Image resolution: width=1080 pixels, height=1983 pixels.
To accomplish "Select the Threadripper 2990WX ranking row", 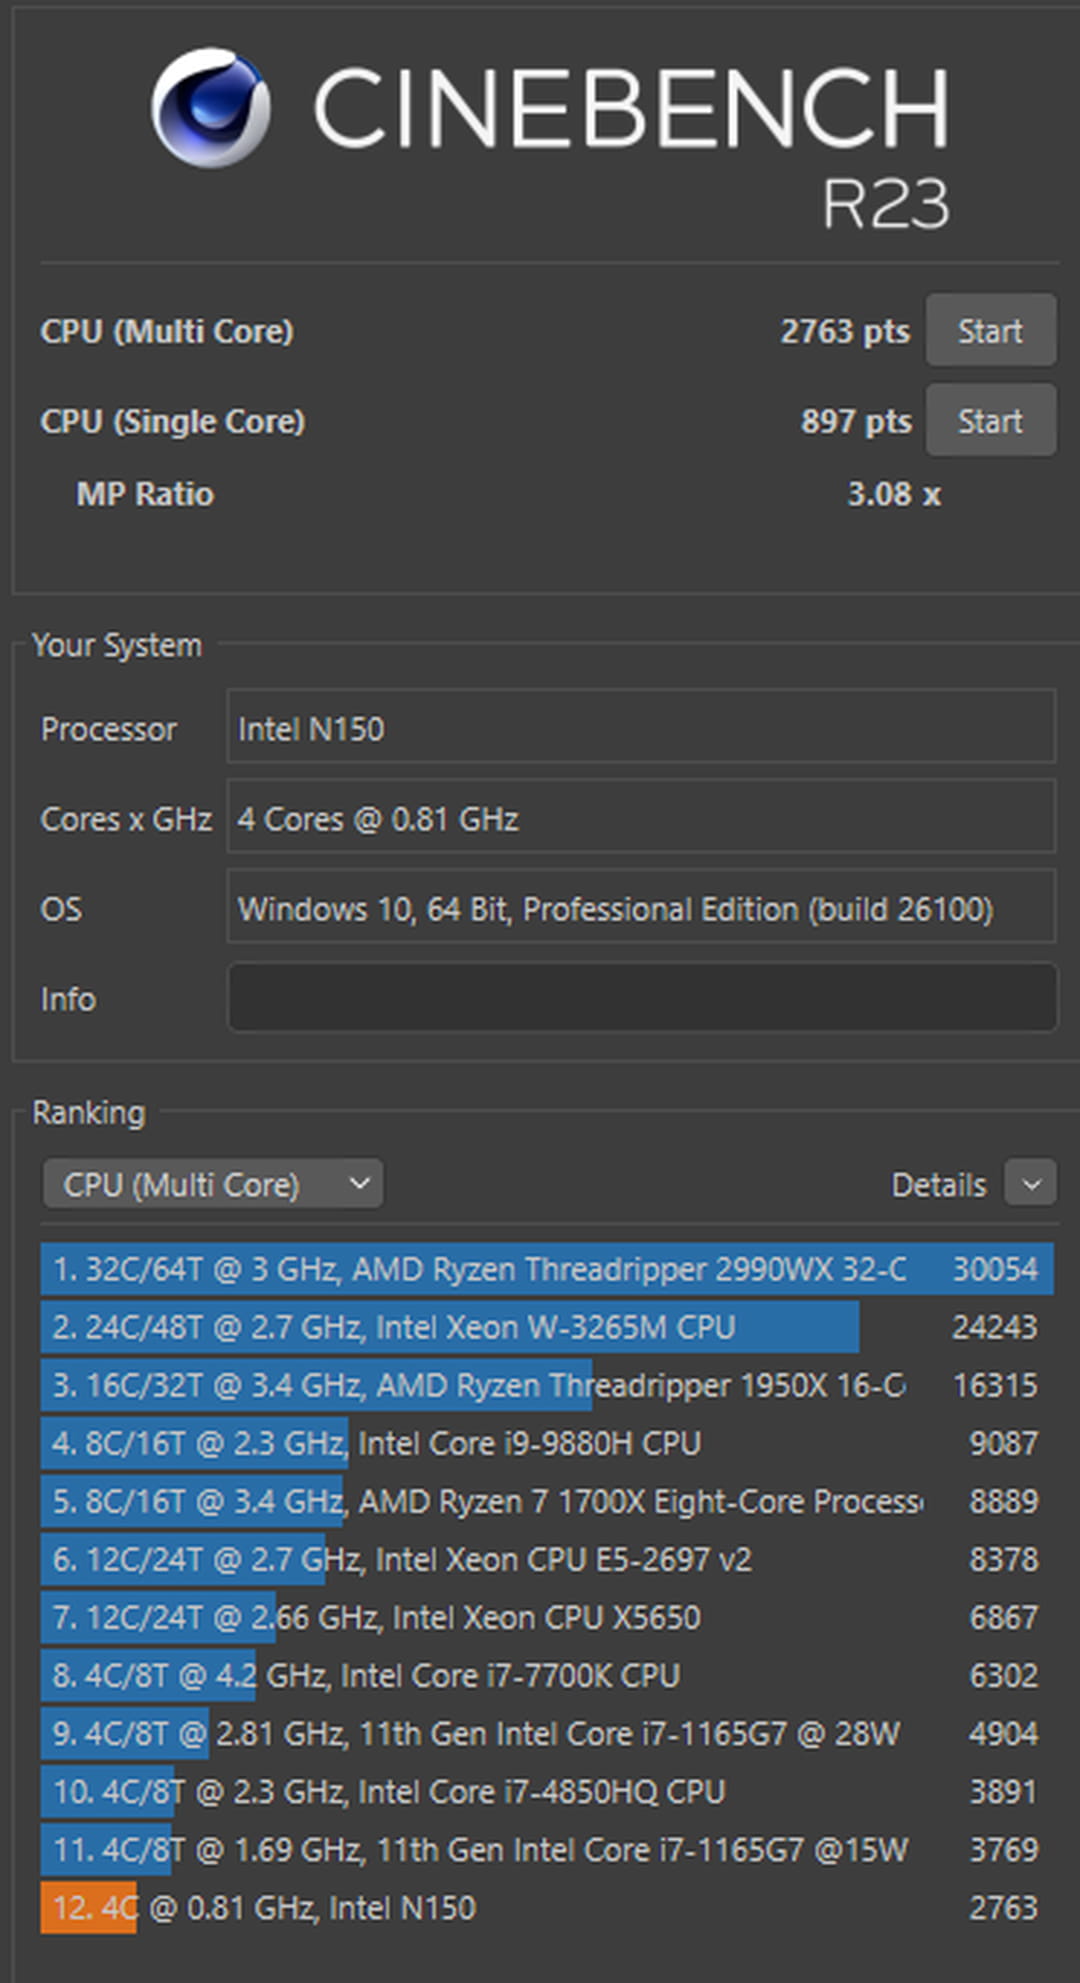I will [x=547, y=1269].
